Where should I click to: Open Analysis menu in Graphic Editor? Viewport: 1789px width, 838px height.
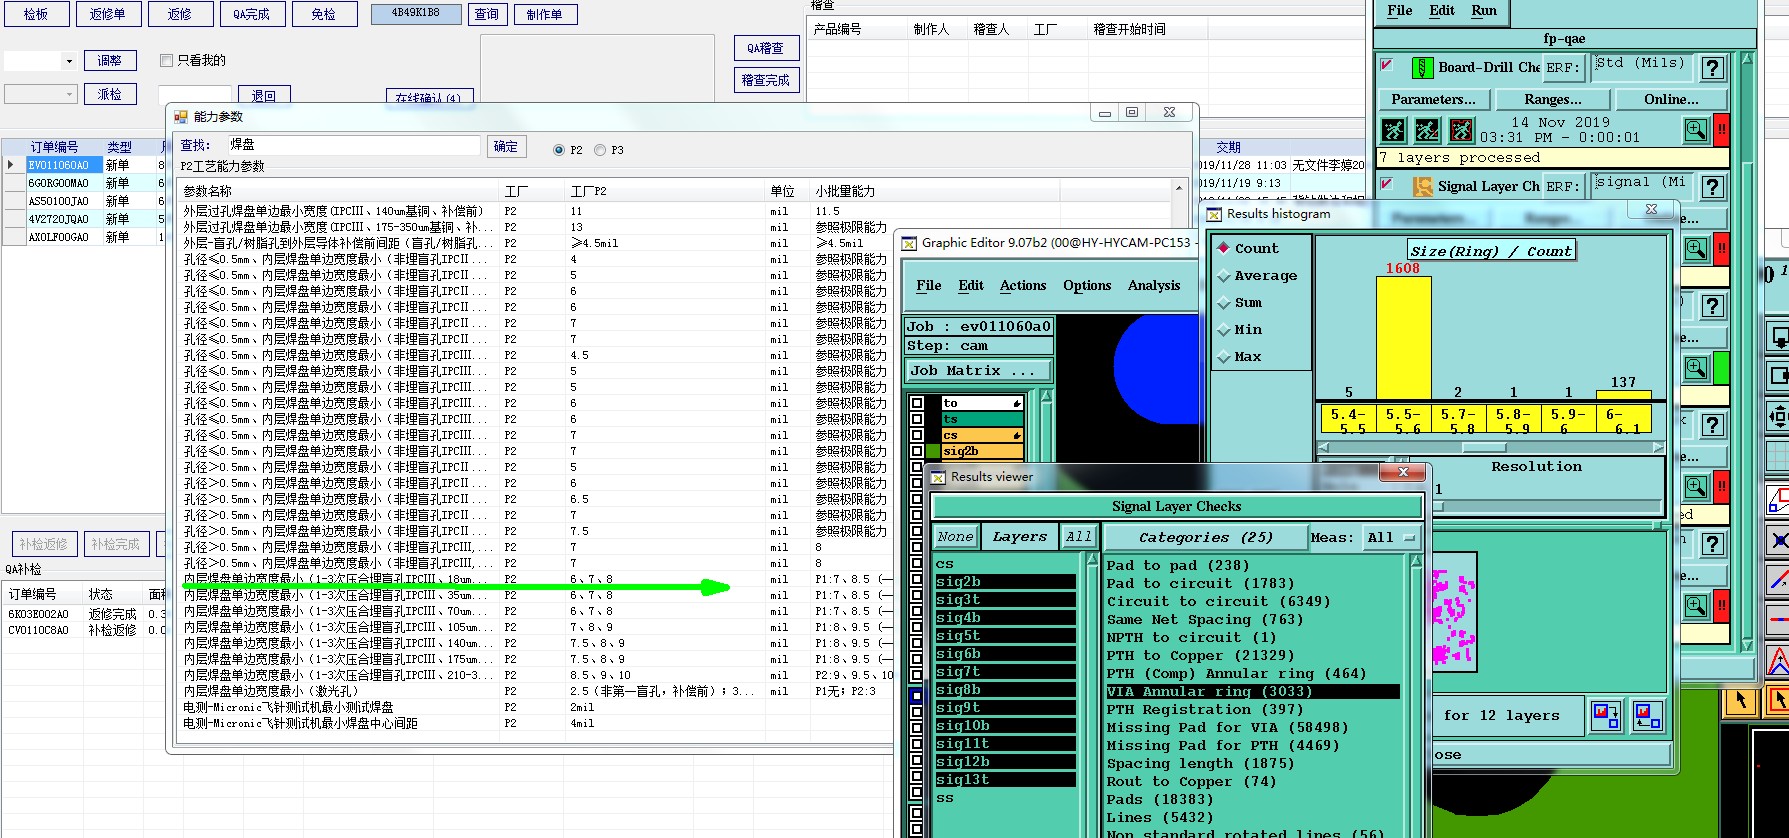(1154, 286)
